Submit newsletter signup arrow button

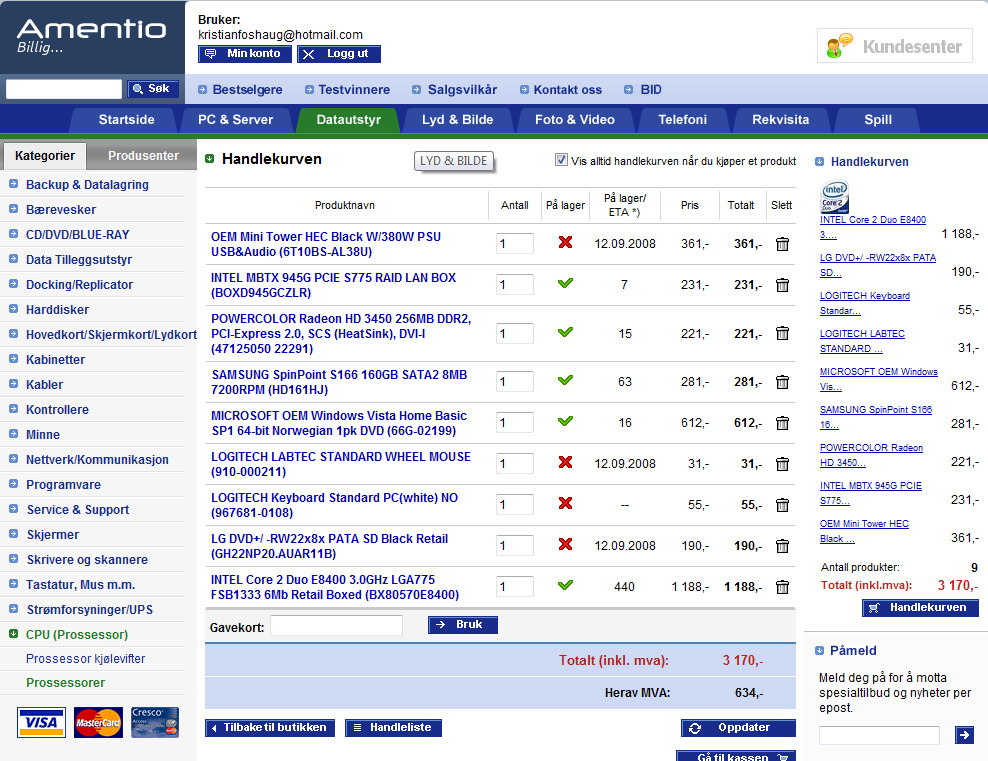964,735
